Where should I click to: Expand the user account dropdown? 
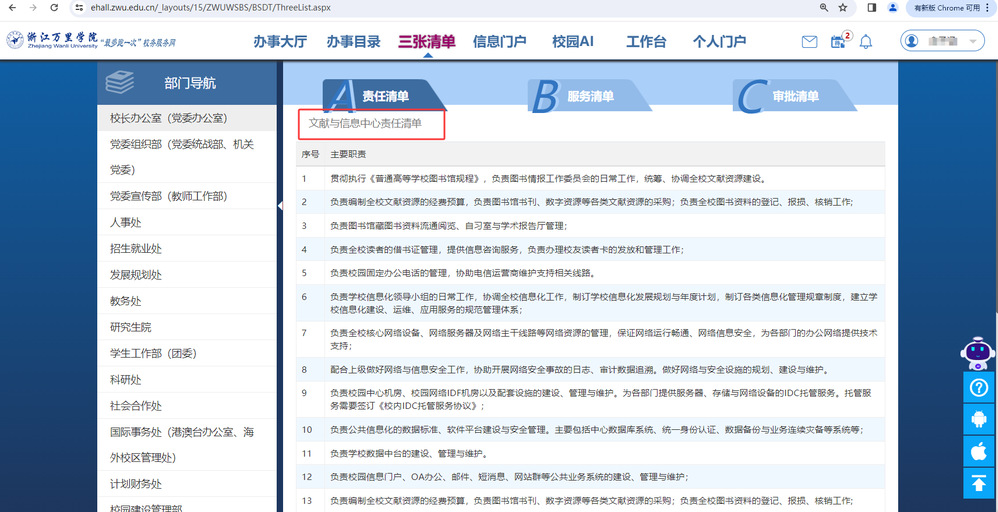[x=942, y=41]
